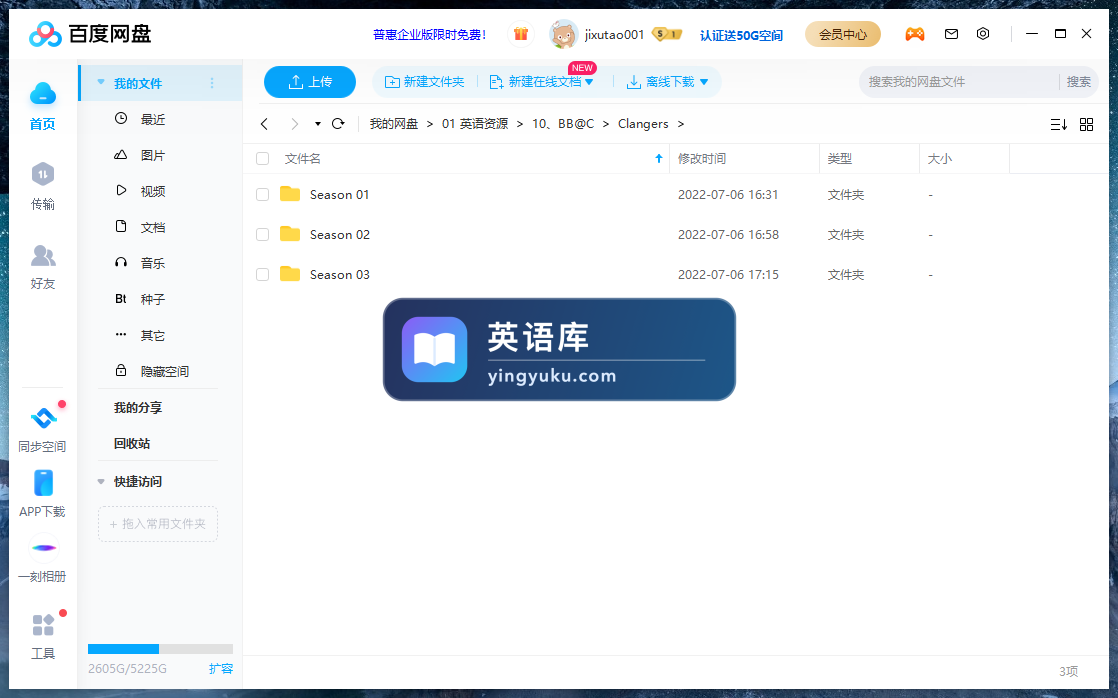The width and height of the screenshot is (1118, 698).
Task: Navigate to 10、BB@C in the breadcrumb
Action: pyautogui.click(x=563, y=124)
